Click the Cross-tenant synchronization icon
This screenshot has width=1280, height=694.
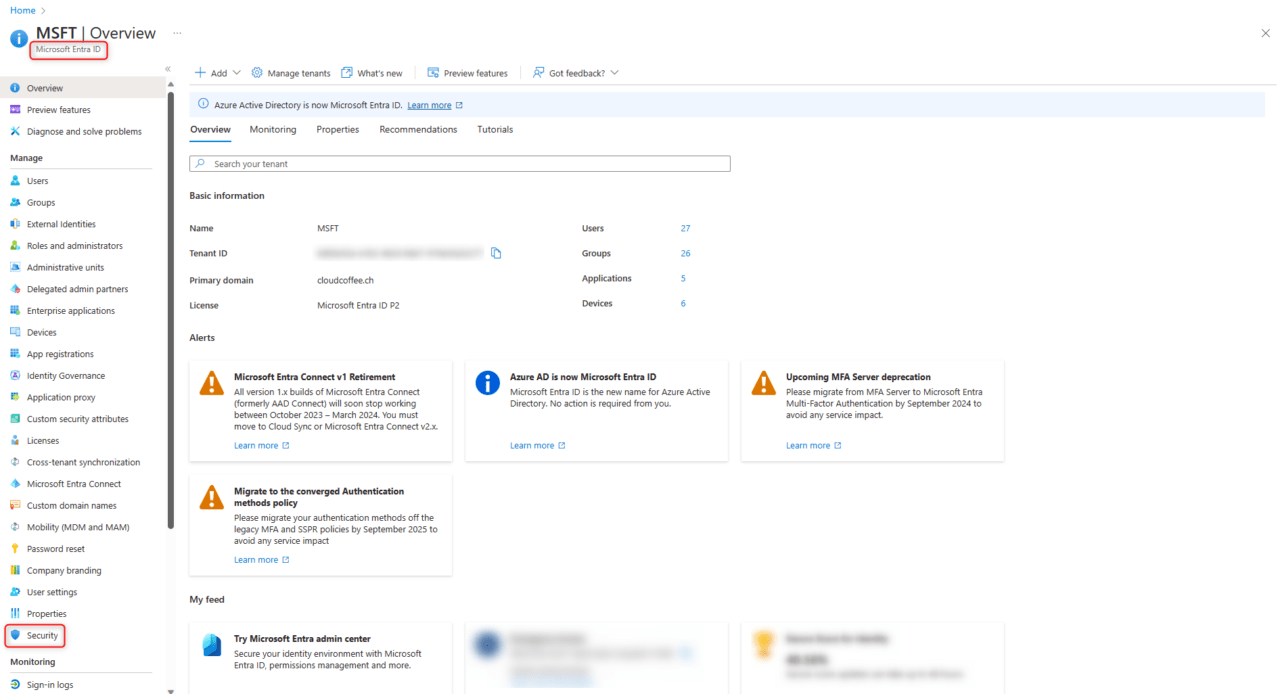[16, 462]
